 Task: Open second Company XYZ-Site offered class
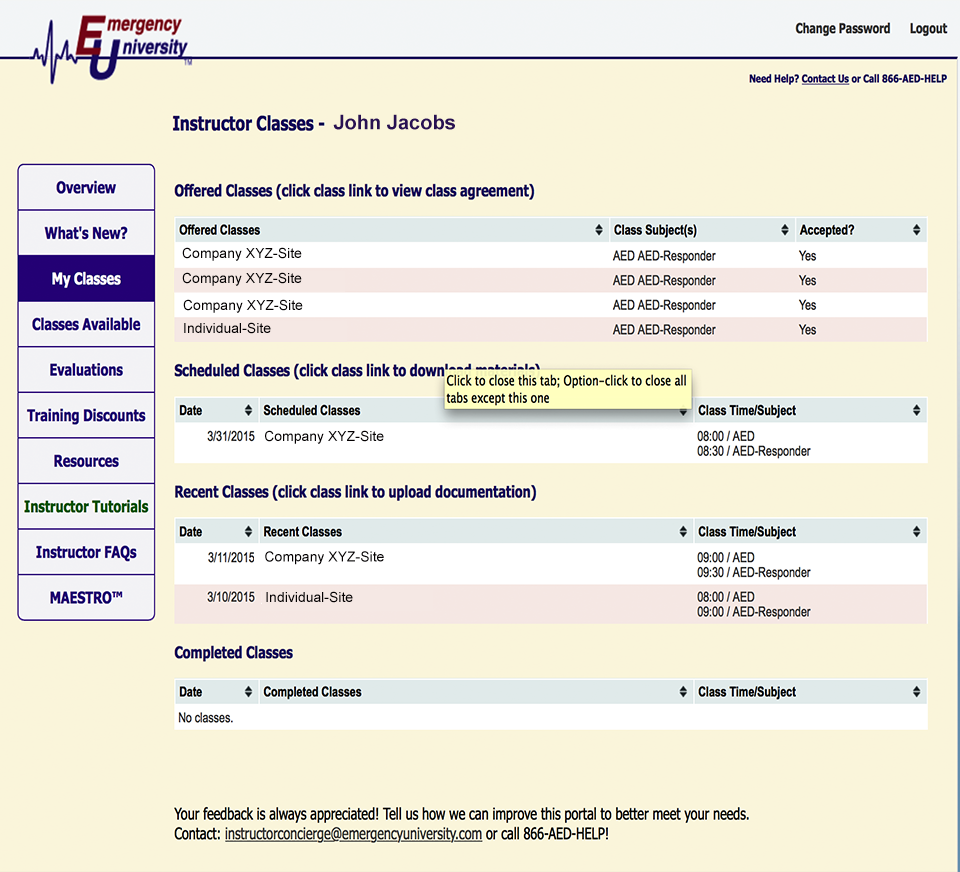(x=242, y=279)
